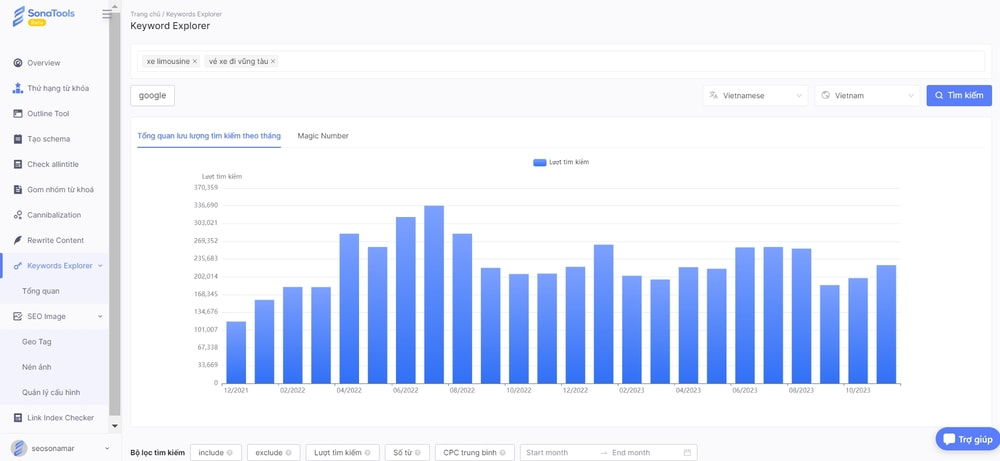This screenshot has width=1000, height=461.
Task: Open the calendar icon in date range
Action: tap(687, 453)
